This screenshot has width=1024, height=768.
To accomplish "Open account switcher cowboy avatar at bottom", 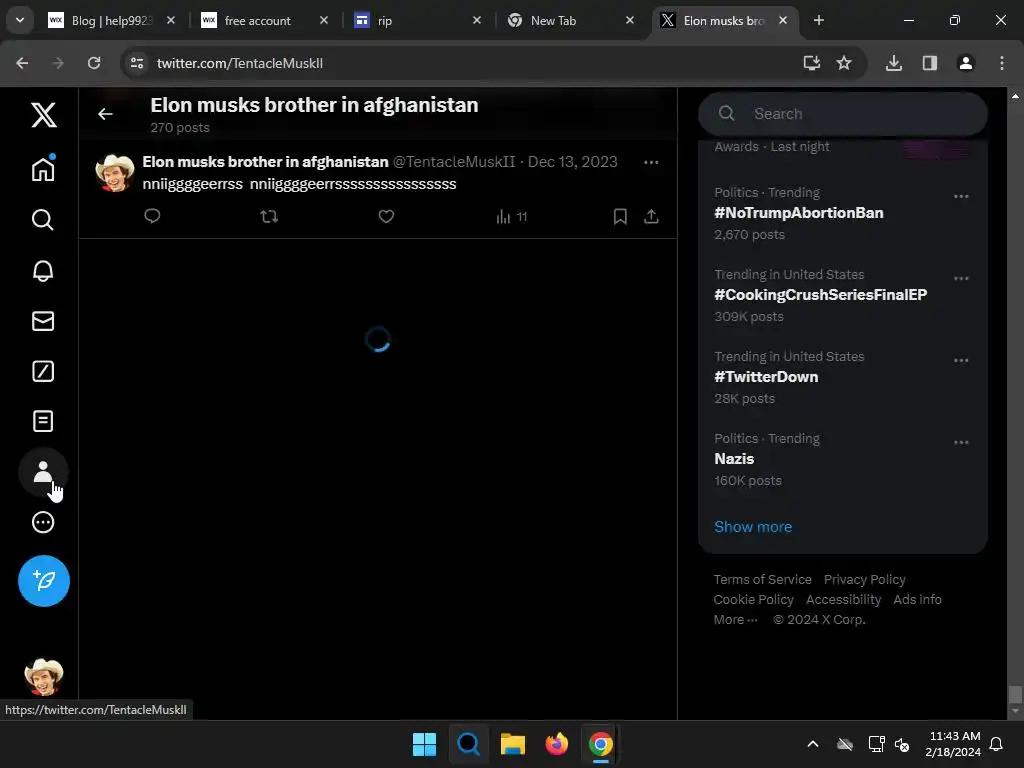I will click(44, 677).
